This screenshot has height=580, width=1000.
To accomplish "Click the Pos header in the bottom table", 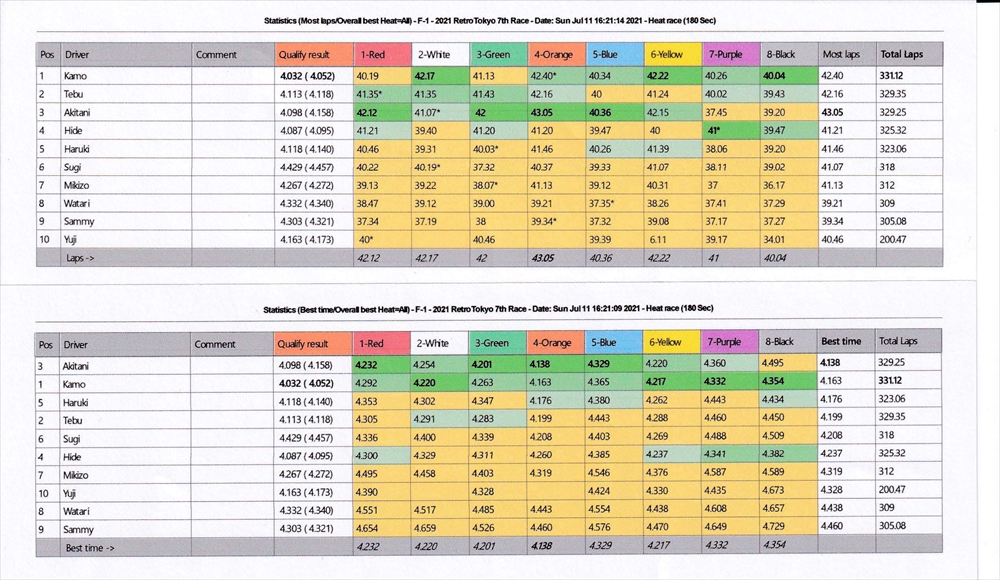I will click(46, 343).
